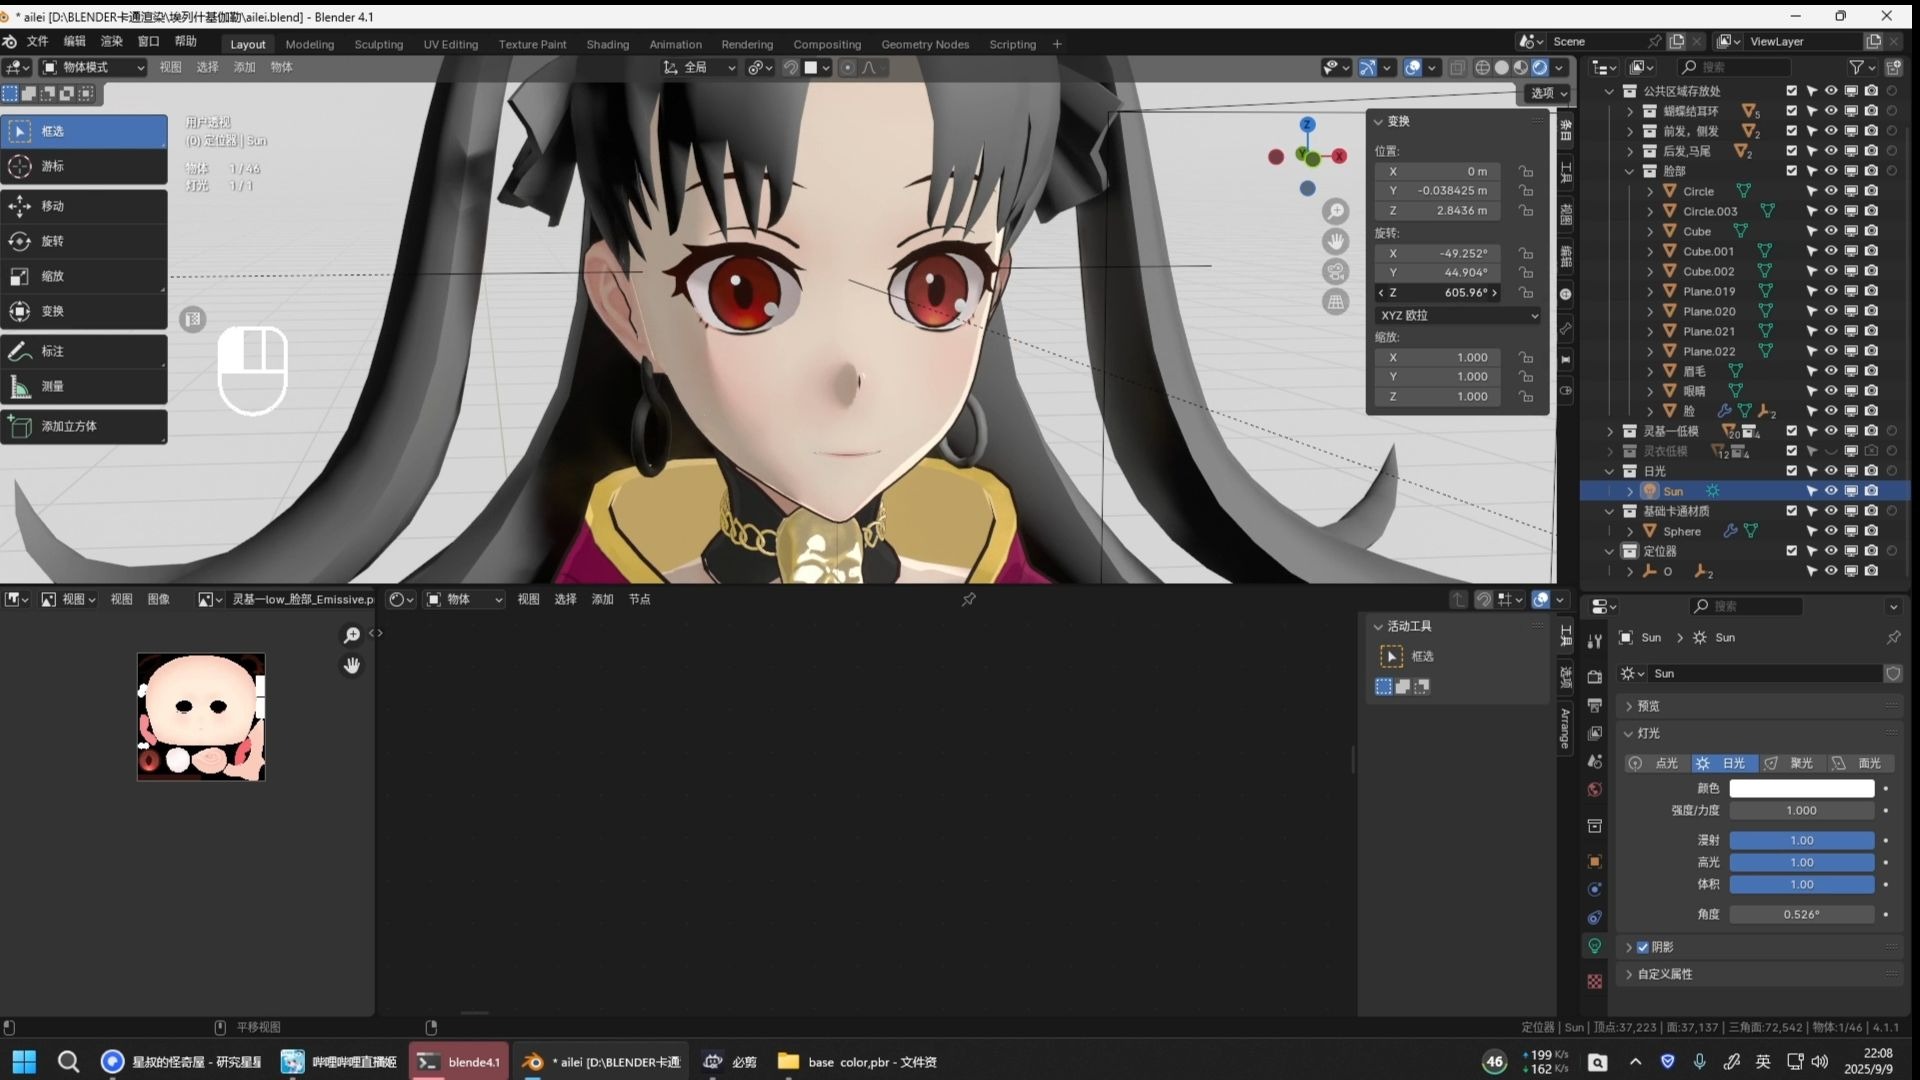
Task: Click the viewport zoom magnifier icon
Action: 1336,212
